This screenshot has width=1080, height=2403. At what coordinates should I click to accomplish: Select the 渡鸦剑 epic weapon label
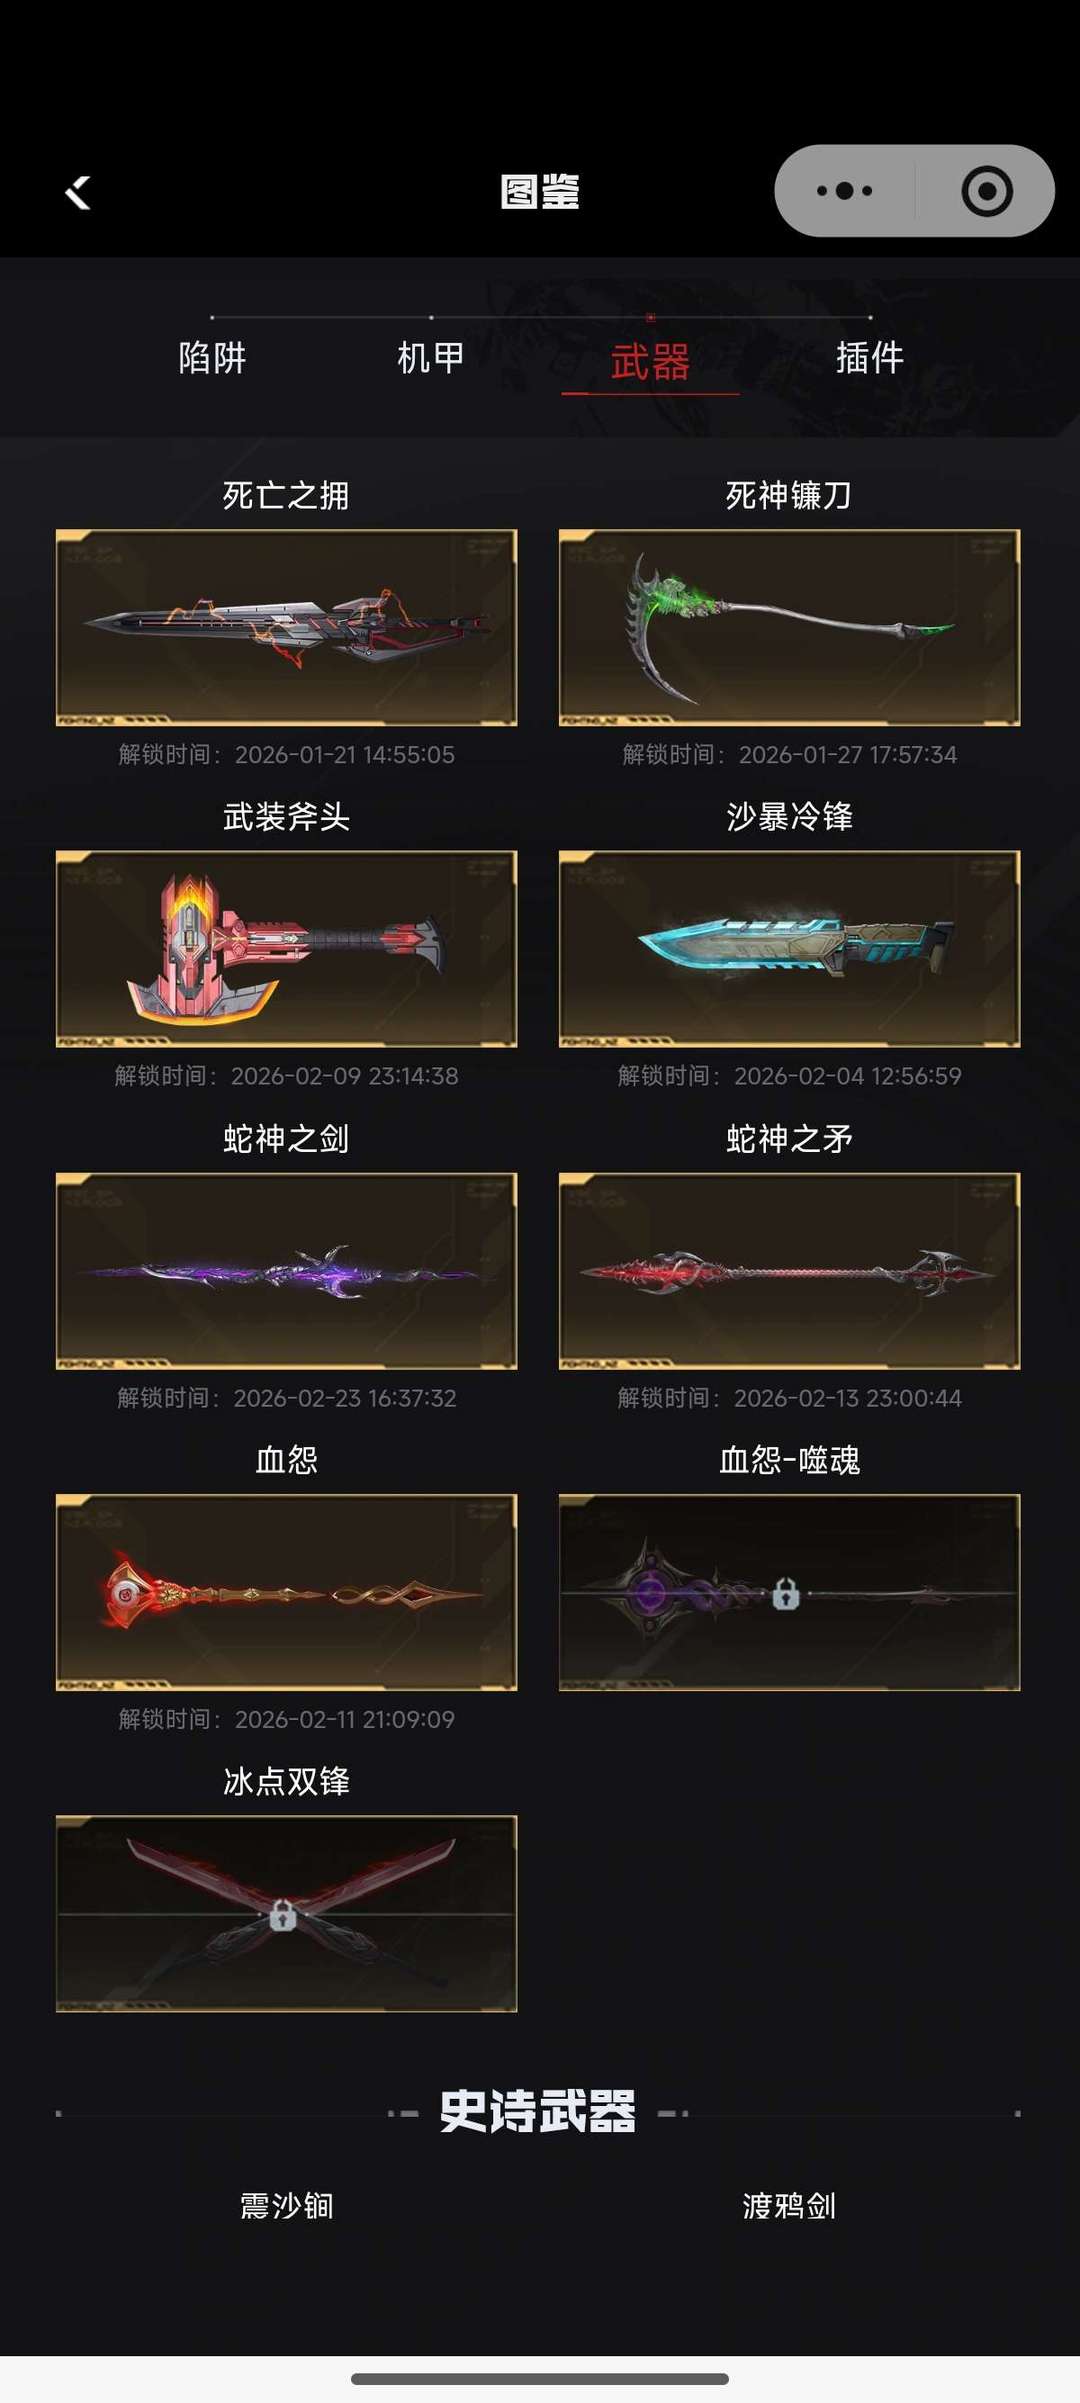(789, 2205)
